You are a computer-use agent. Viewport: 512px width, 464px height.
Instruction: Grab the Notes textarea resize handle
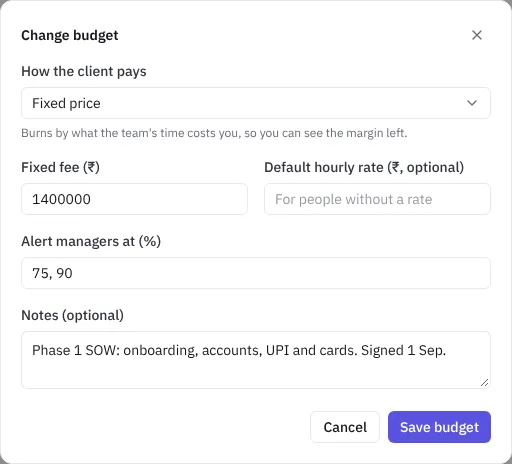[x=485, y=383]
